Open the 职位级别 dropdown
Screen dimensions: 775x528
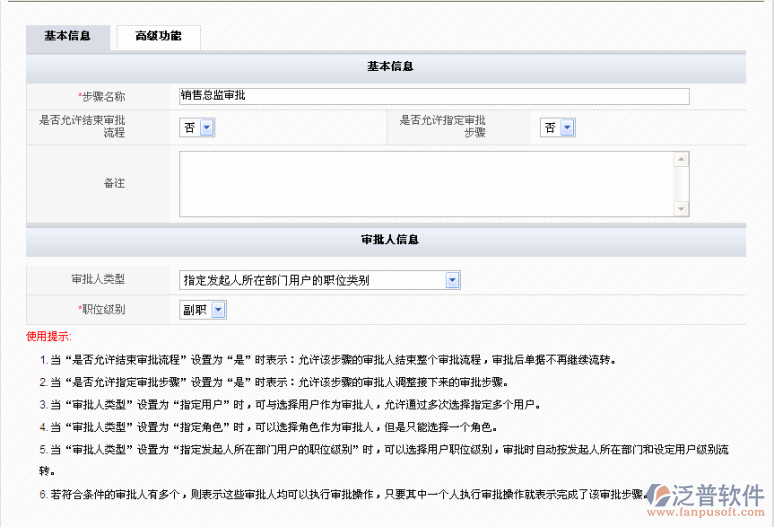click(203, 310)
